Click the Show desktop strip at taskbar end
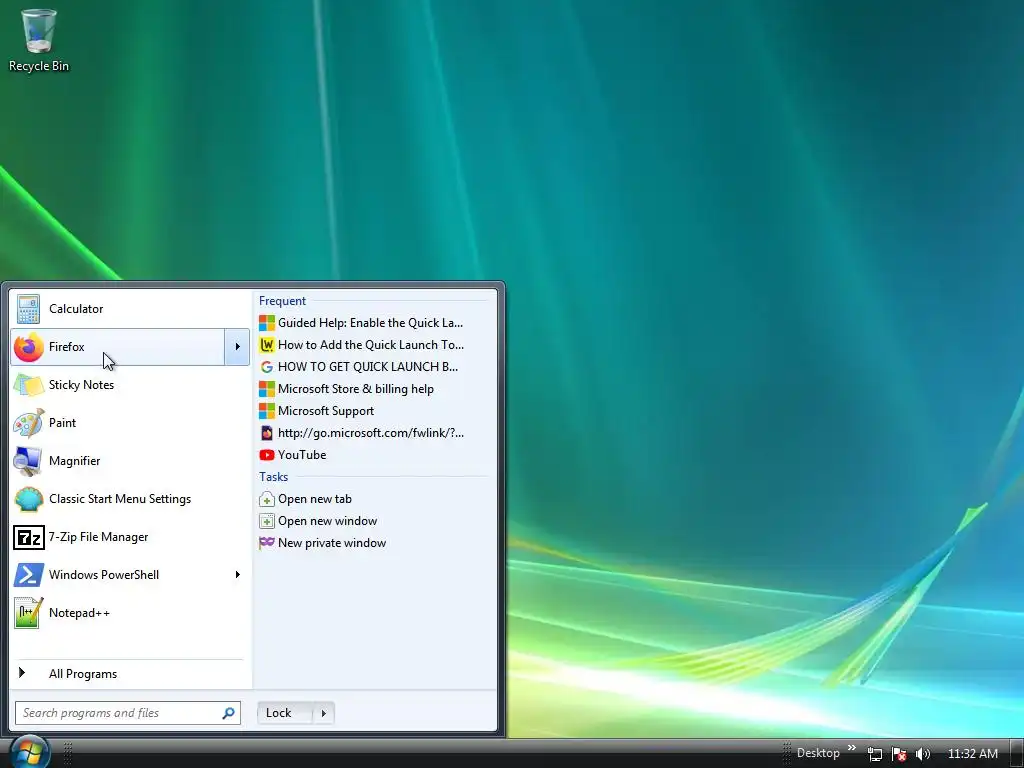The width and height of the screenshot is (1024, 768). pyautogui.click(x=1016, y=754)
